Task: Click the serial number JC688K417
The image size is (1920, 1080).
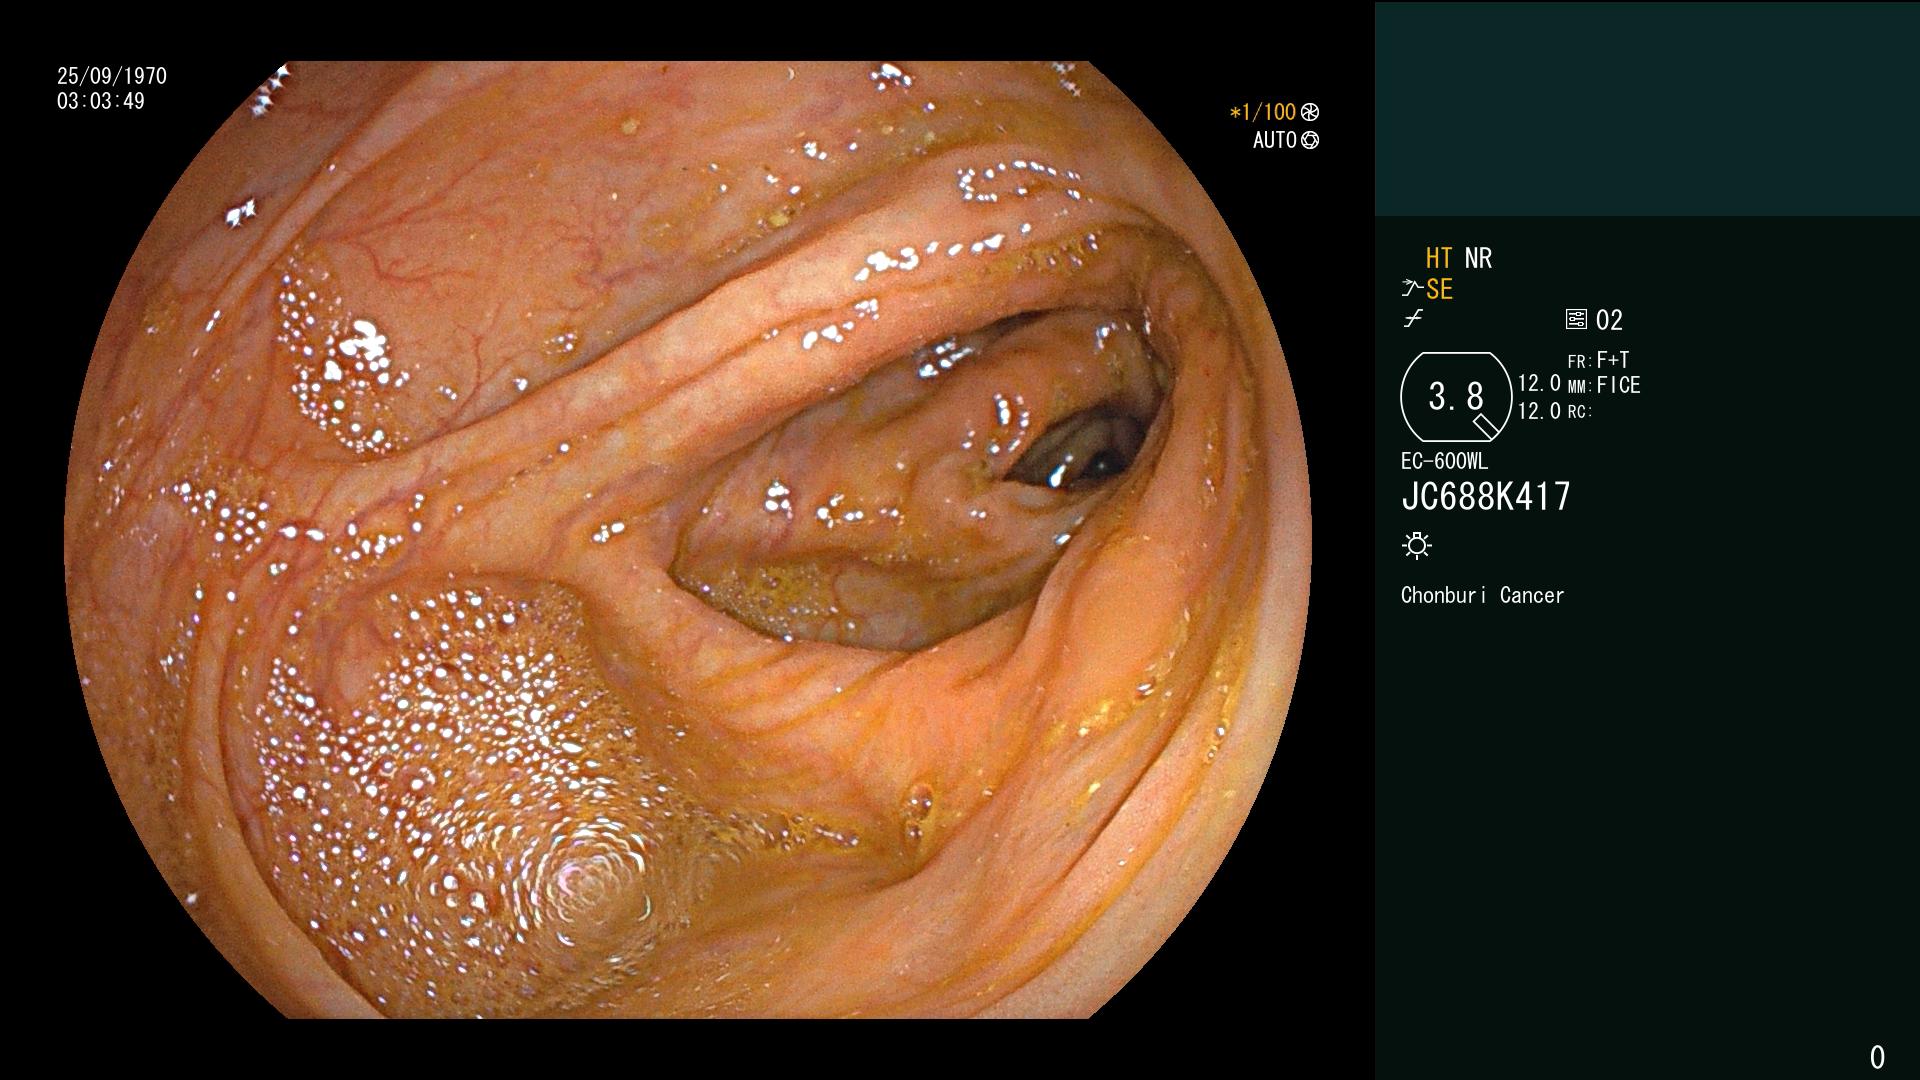Action: pos(1486,496)
